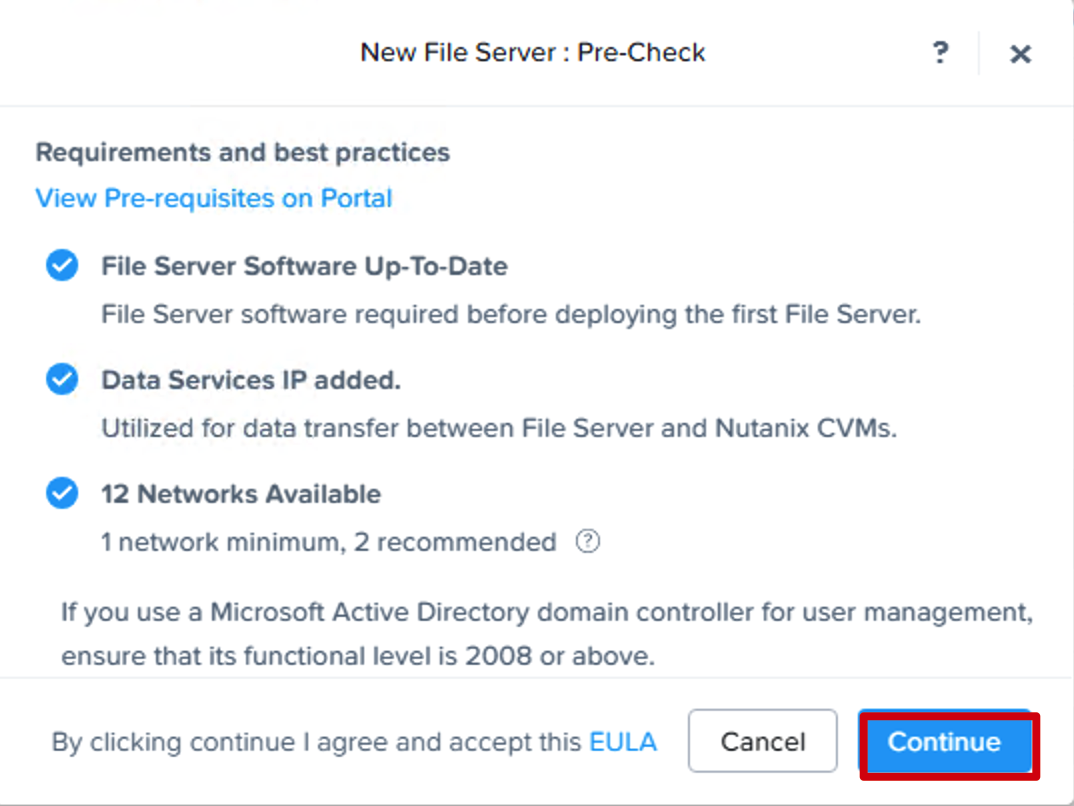1074x806 pixels.
Task: Click the Microsoft Active Directory note text
Action: [x=547, y=633]
